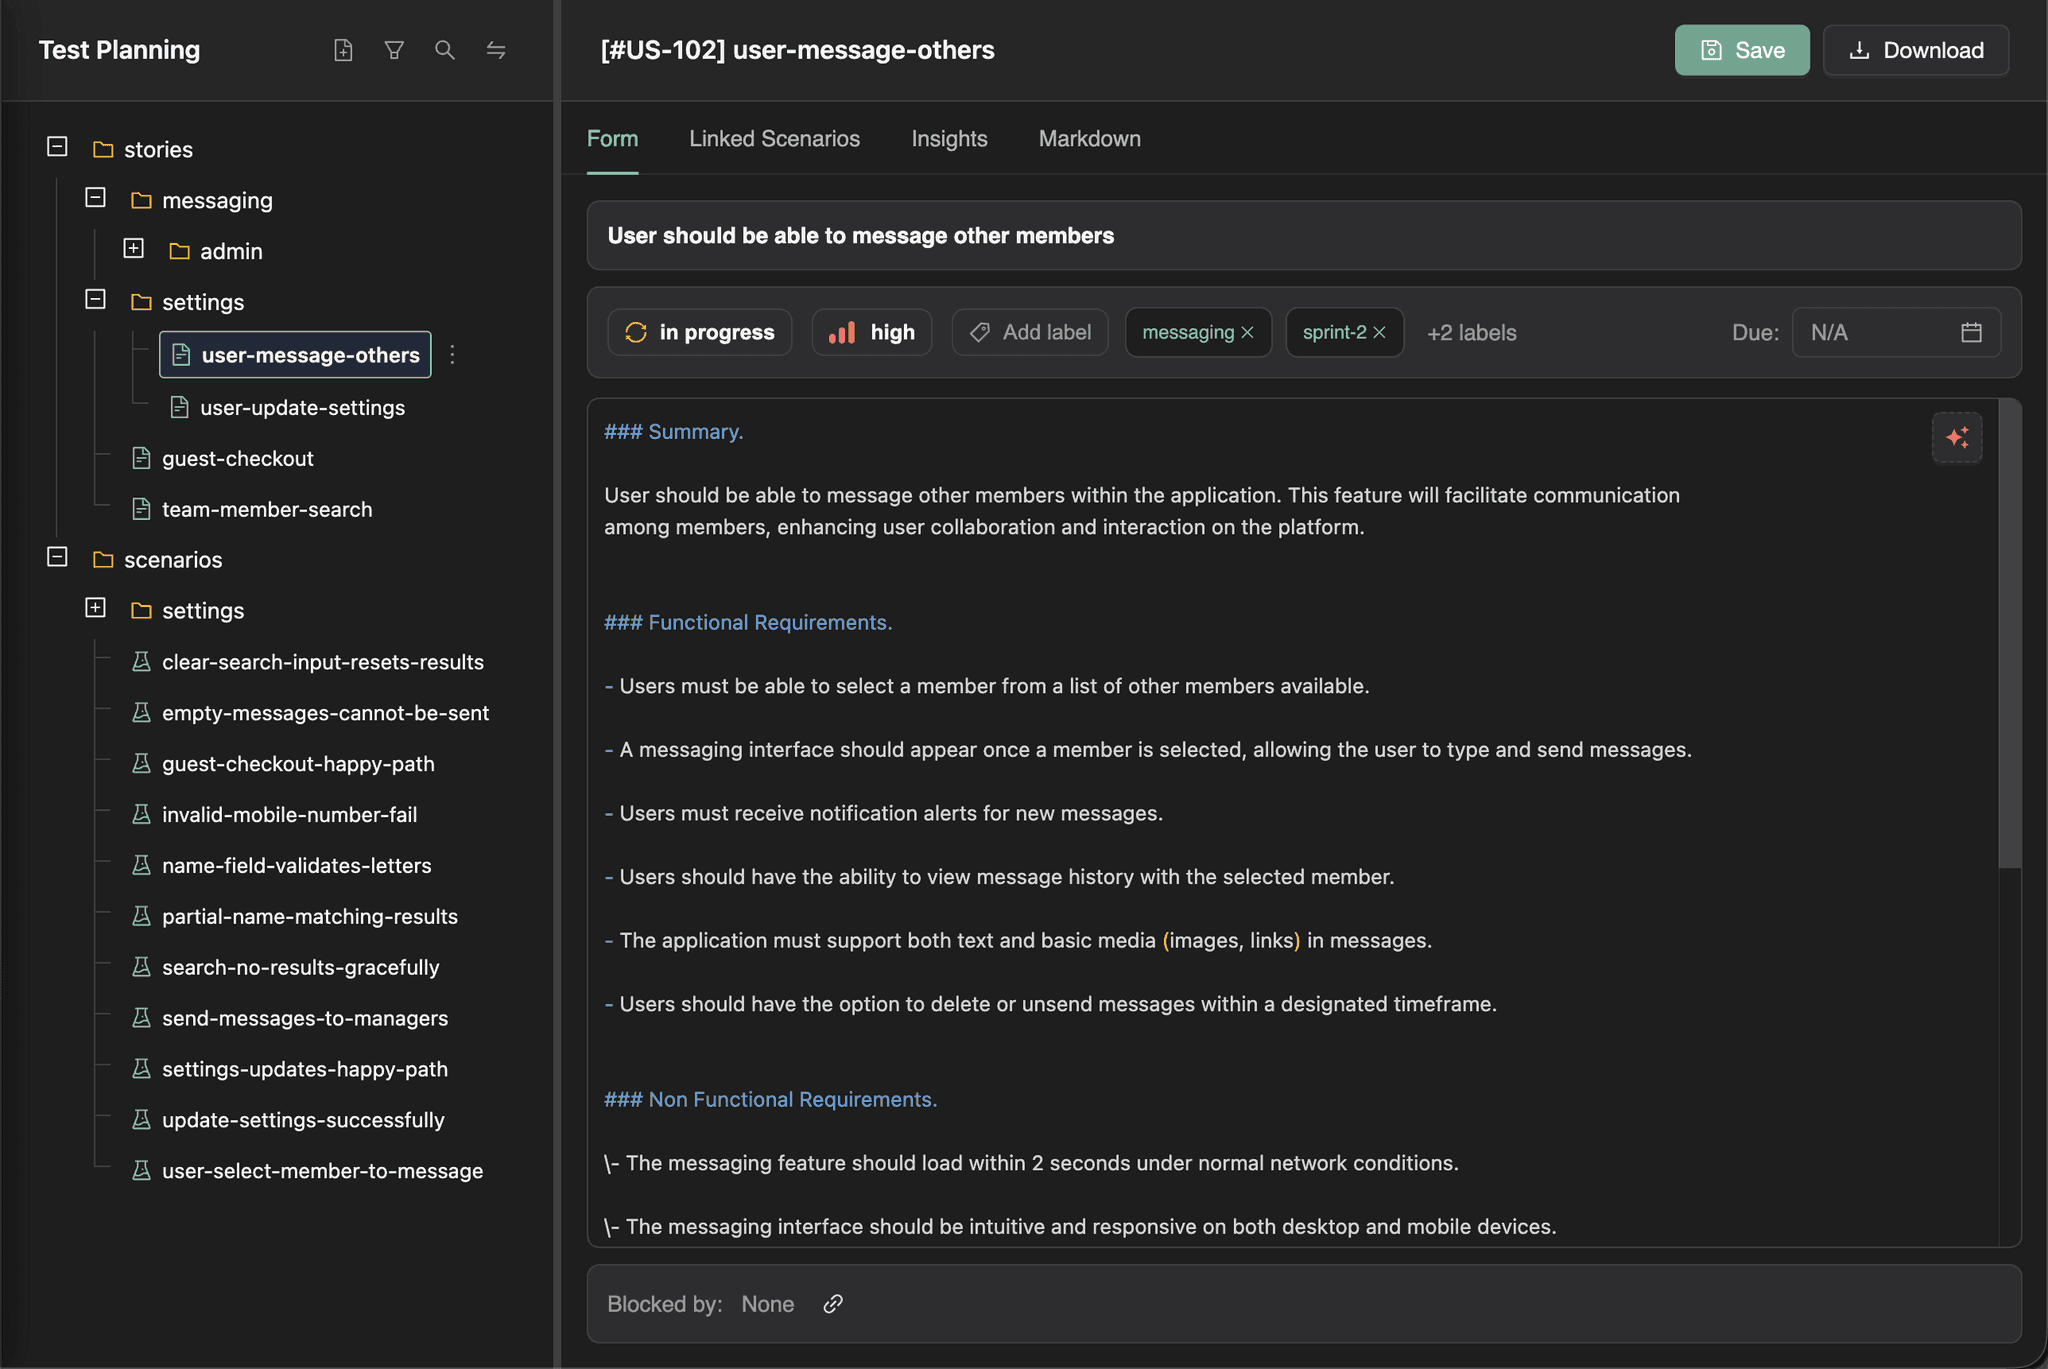The image size is (2048, 1369).
Task: Click the swap arrows icon in sidebar header
Action: (x=496, y=50)
